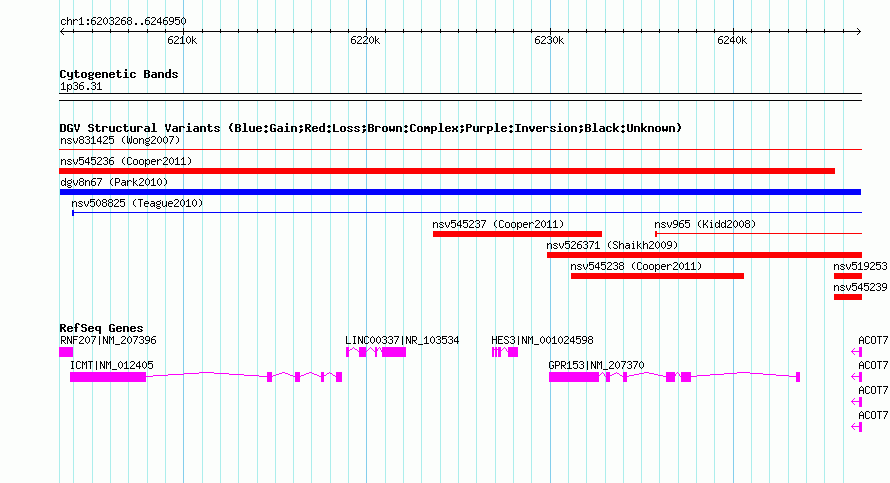Click the nsv545237 (Cooper2011) variant label
The image size is (890, 483).
pos(498,224)
